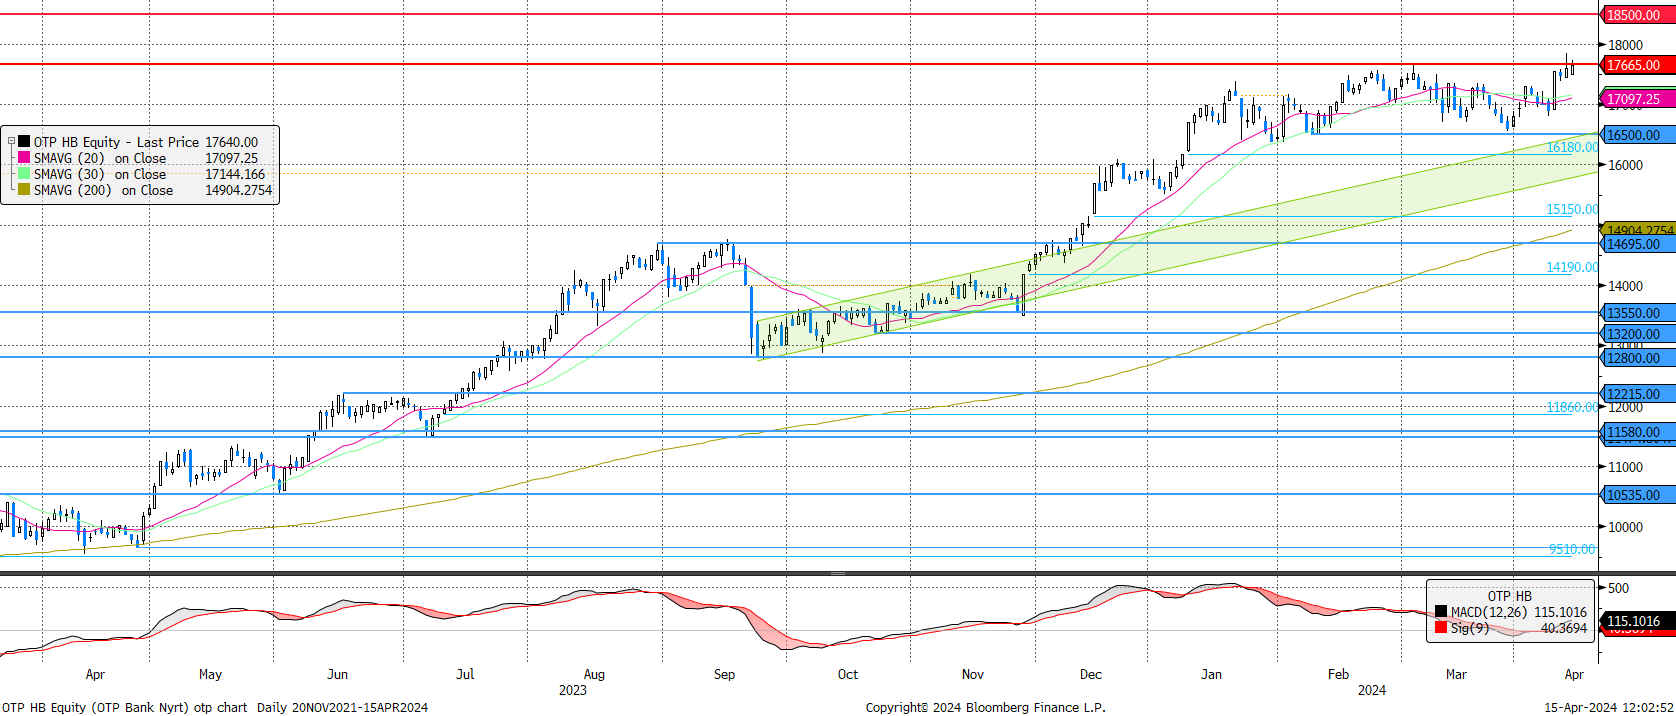
Task: Select the 14695.00 blue level tag
Action: [1638, 244]
